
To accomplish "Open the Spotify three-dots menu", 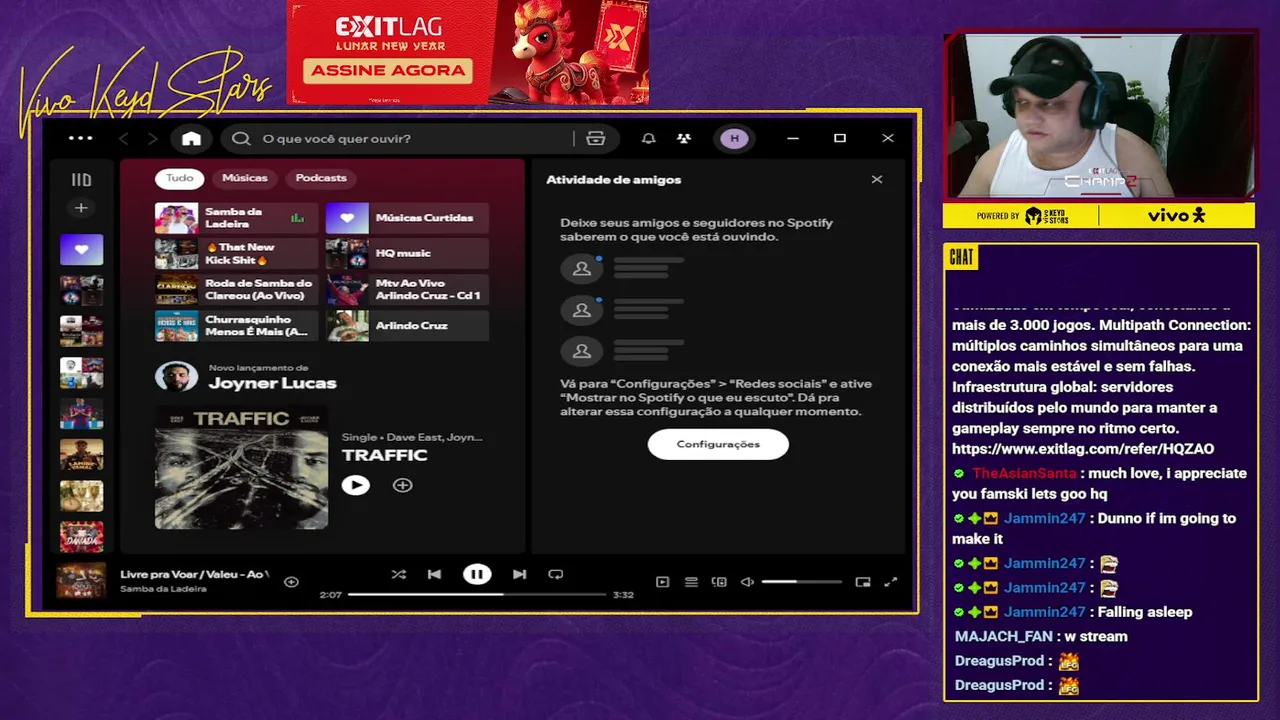I will [80, 138].
